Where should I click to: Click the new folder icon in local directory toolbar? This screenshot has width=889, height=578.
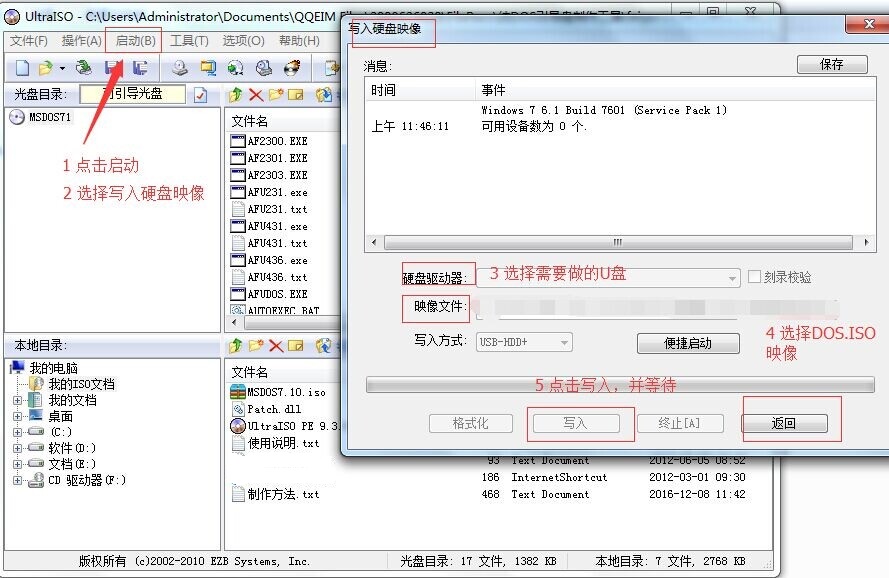[x=256, y=346]
